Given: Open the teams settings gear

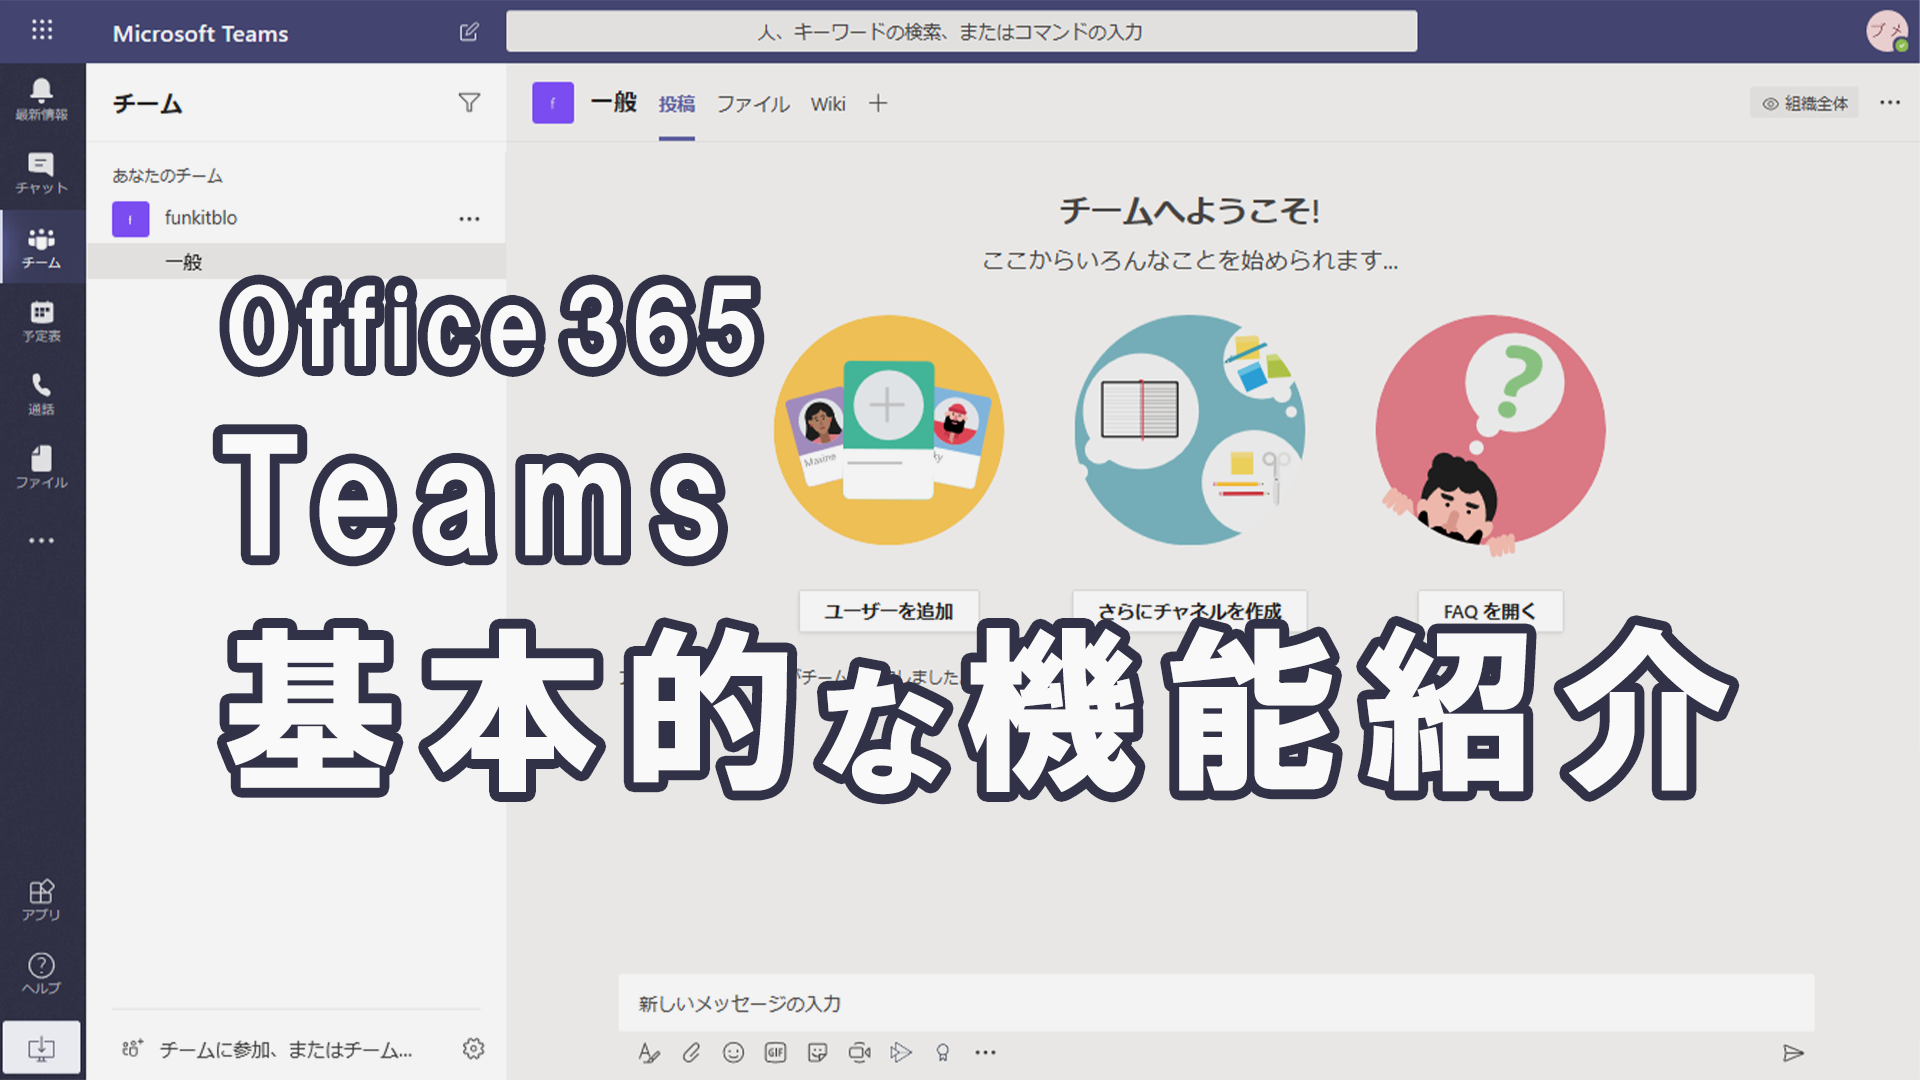Looking at the screenshot, I should tap(474, 1048).
